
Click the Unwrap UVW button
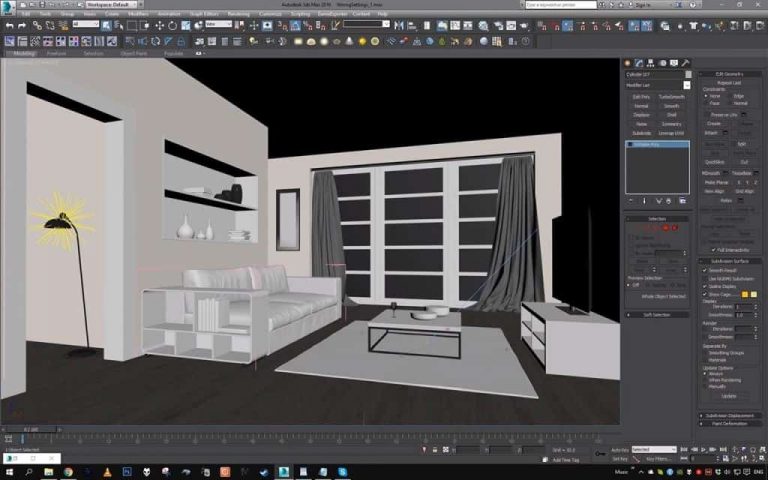[x=672, y=133]
